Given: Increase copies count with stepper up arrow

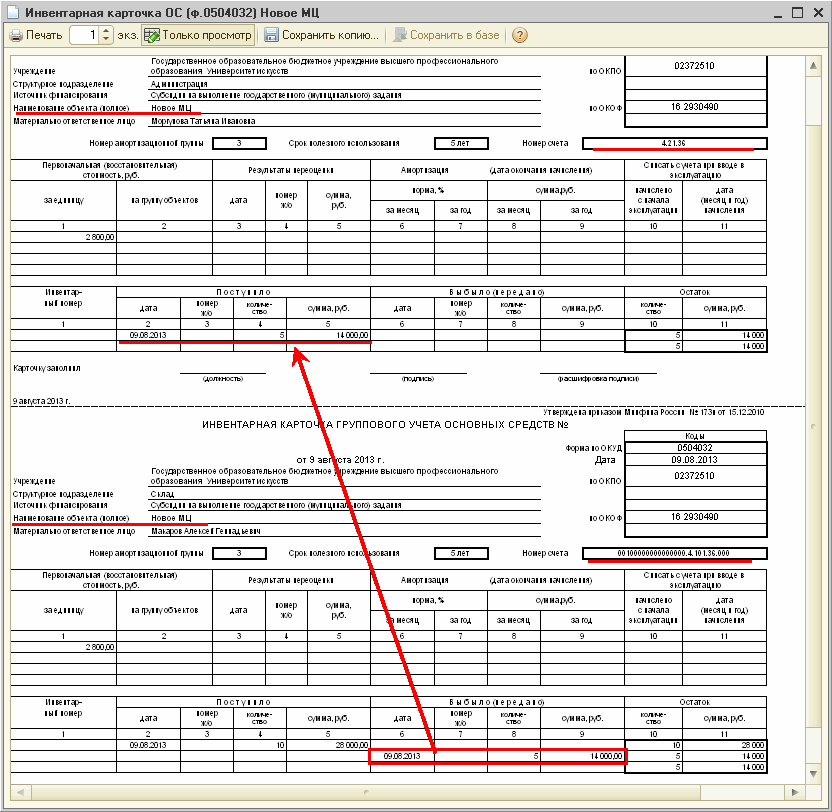Looking at the screenshot, I should click(x=106, y=31).
